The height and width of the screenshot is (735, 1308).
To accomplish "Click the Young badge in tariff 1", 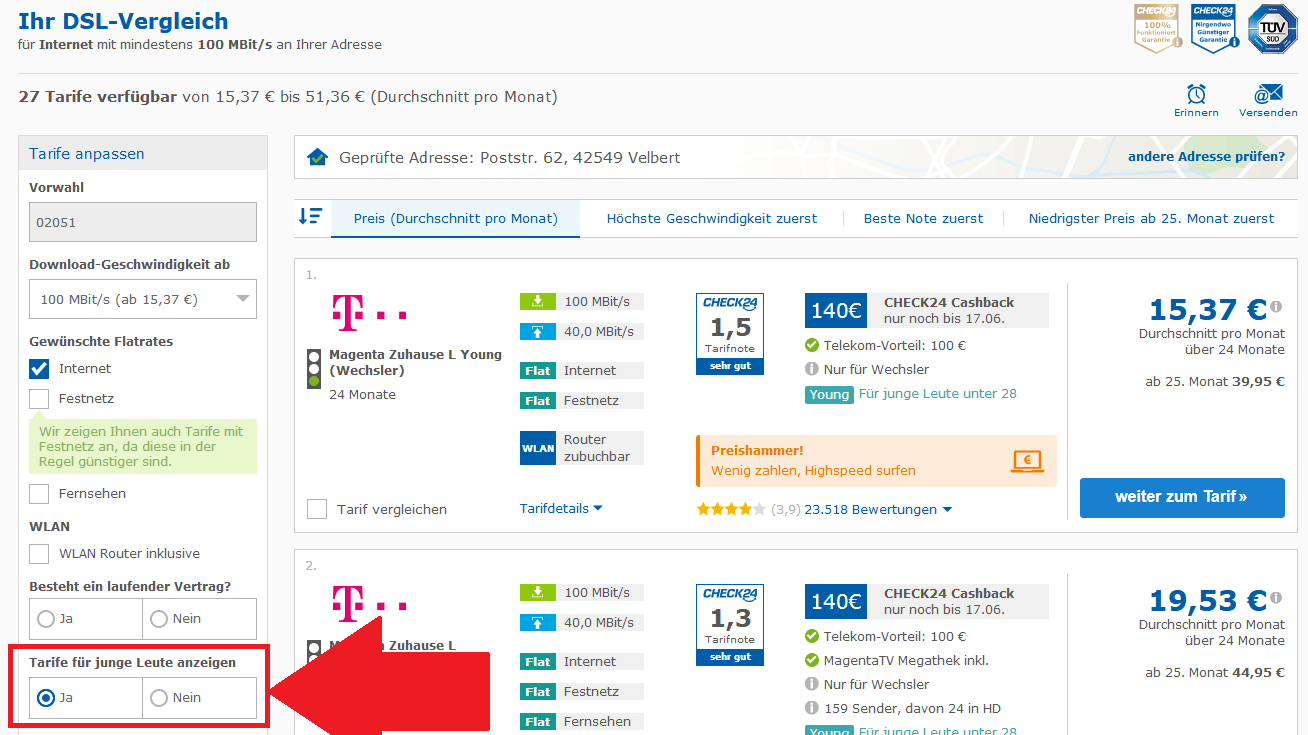I will click(x=829, y=394).
